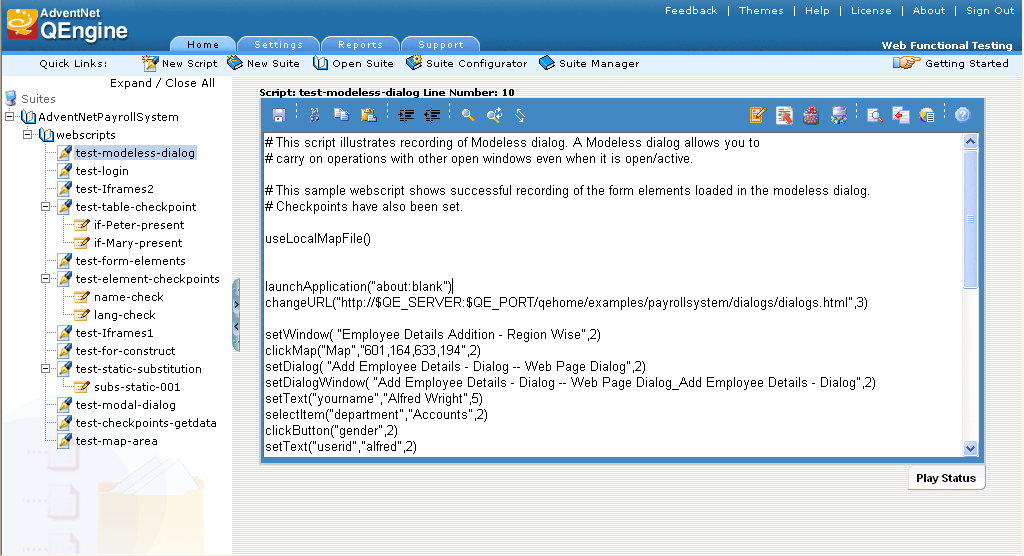Select if-Peter-present checkpoint in tree
Image resolution: width=1024 pixels, height=556 pixels.
pos(139,225)
